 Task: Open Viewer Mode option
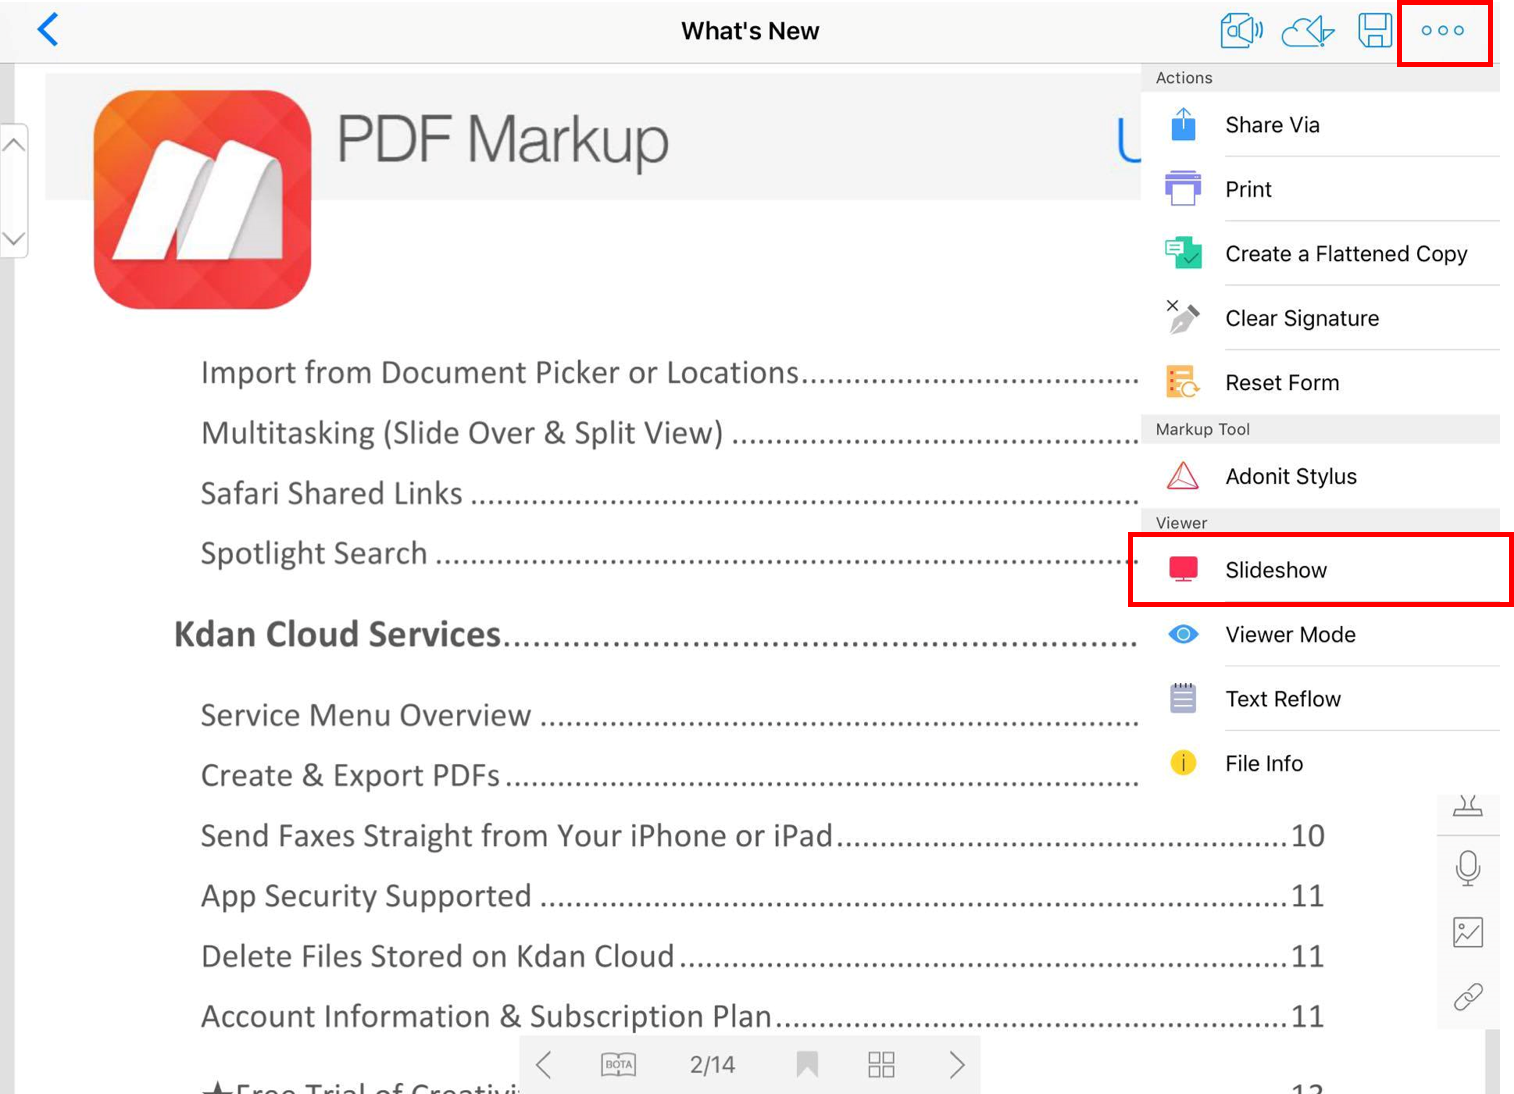pyautogui.click(x=1320, y=634)
